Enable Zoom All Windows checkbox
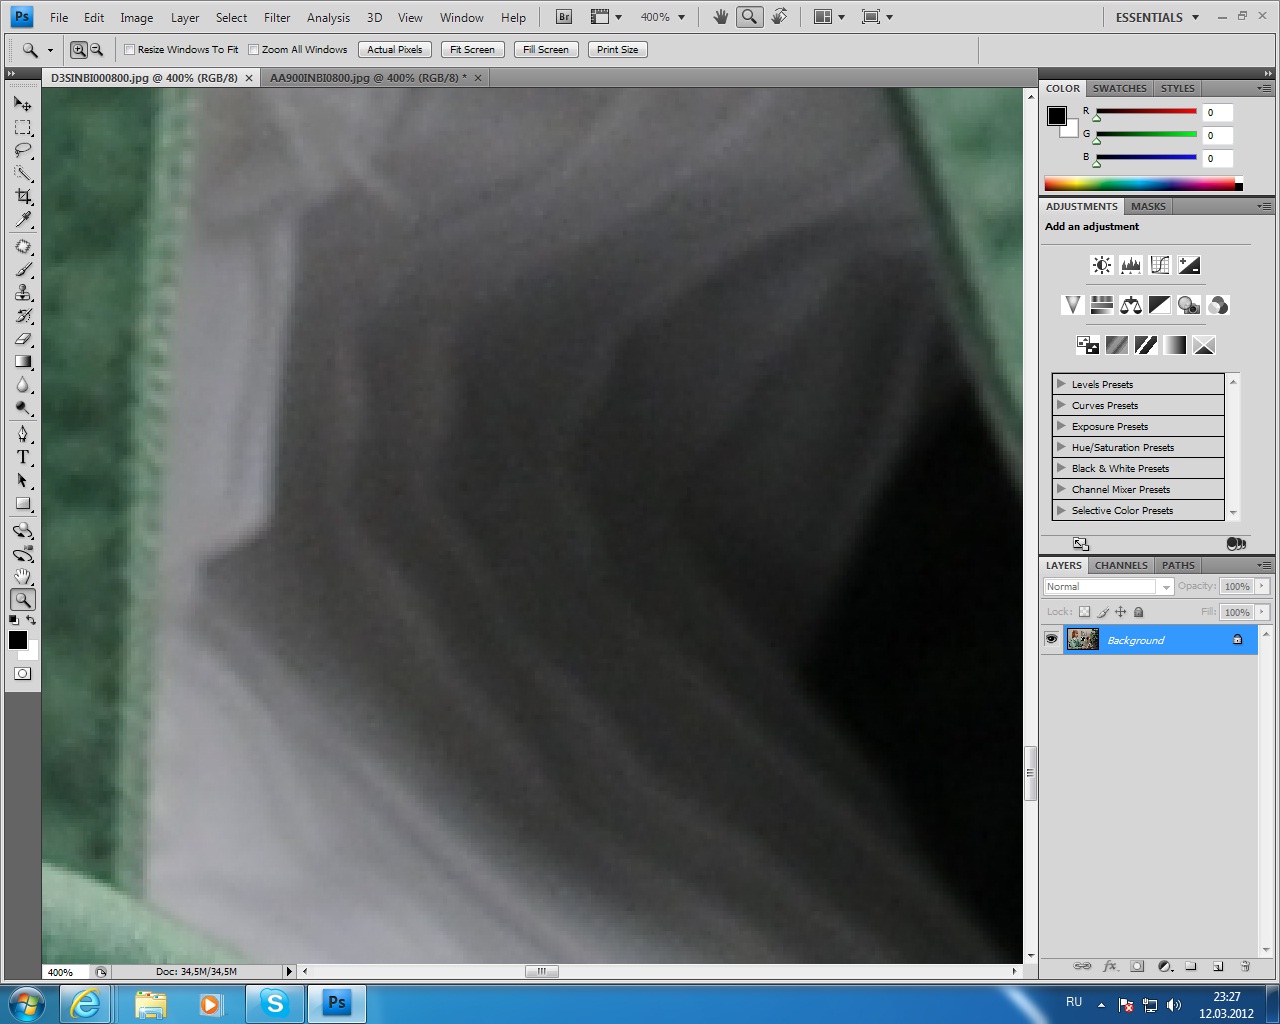This screenshot has height=1024, width=1280. (x=254, y=50)
